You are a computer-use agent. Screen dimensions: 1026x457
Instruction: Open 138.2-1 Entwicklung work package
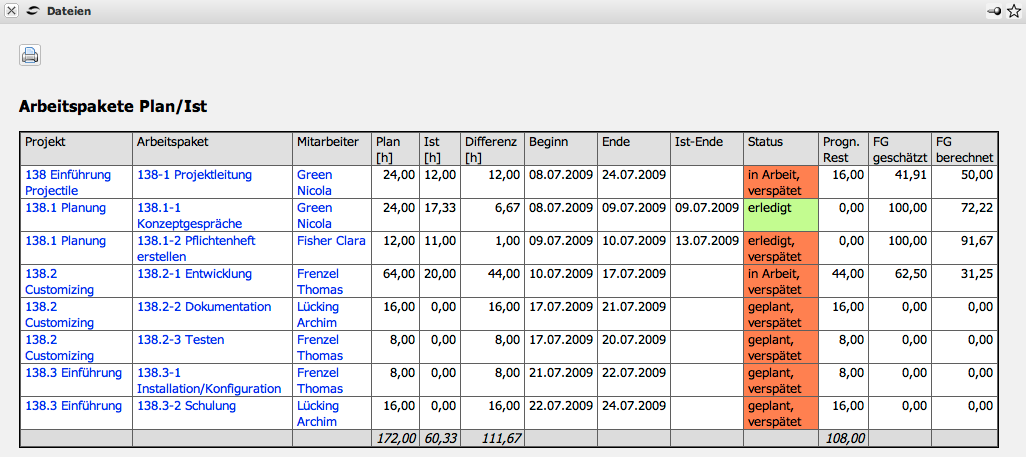194,274
